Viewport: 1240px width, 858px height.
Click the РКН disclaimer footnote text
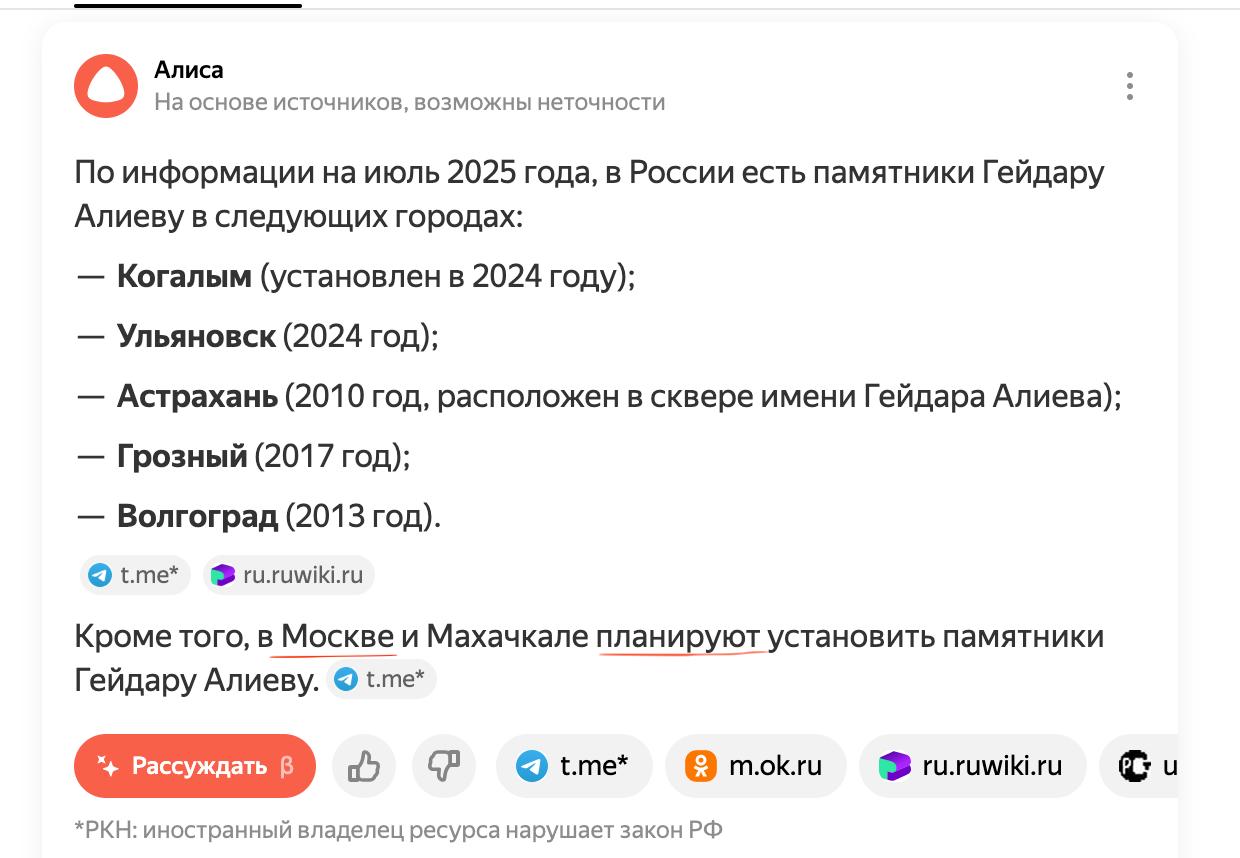398,830
